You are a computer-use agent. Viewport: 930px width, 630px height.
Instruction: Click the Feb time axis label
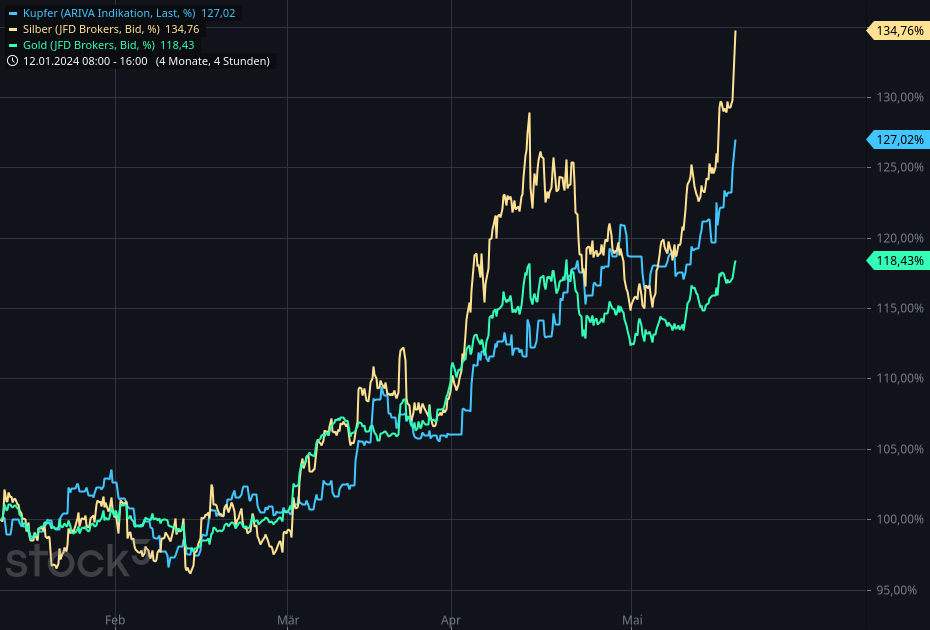115,620
